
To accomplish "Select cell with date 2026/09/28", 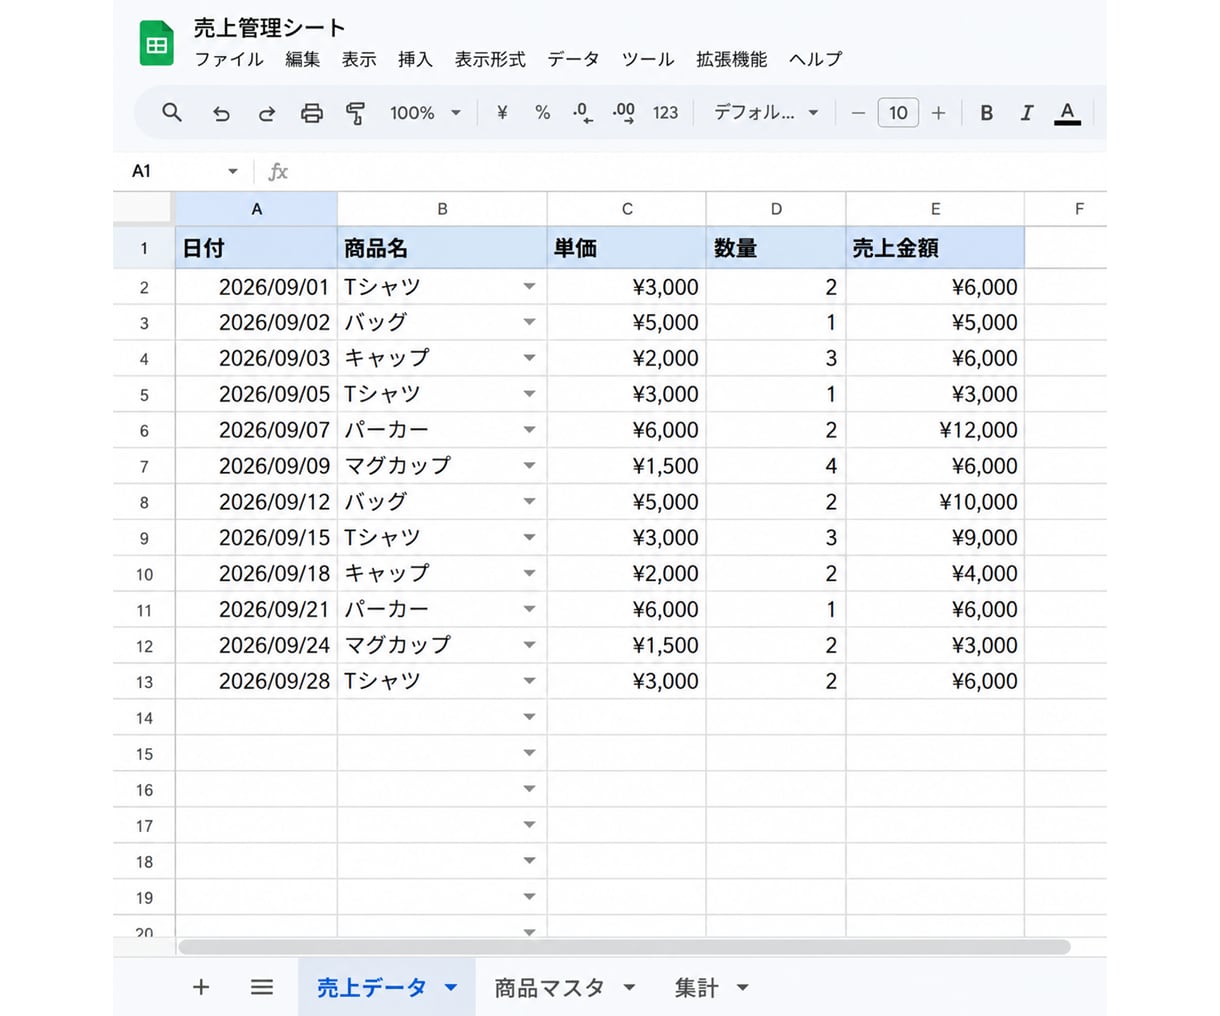I will coord(256,681).
